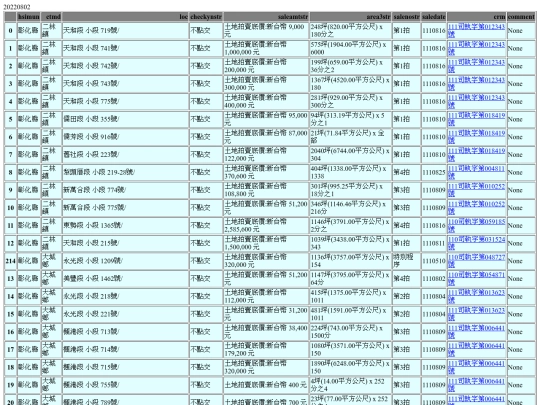Follow link 110司執字第031524號 in row 12

(476, 243)
